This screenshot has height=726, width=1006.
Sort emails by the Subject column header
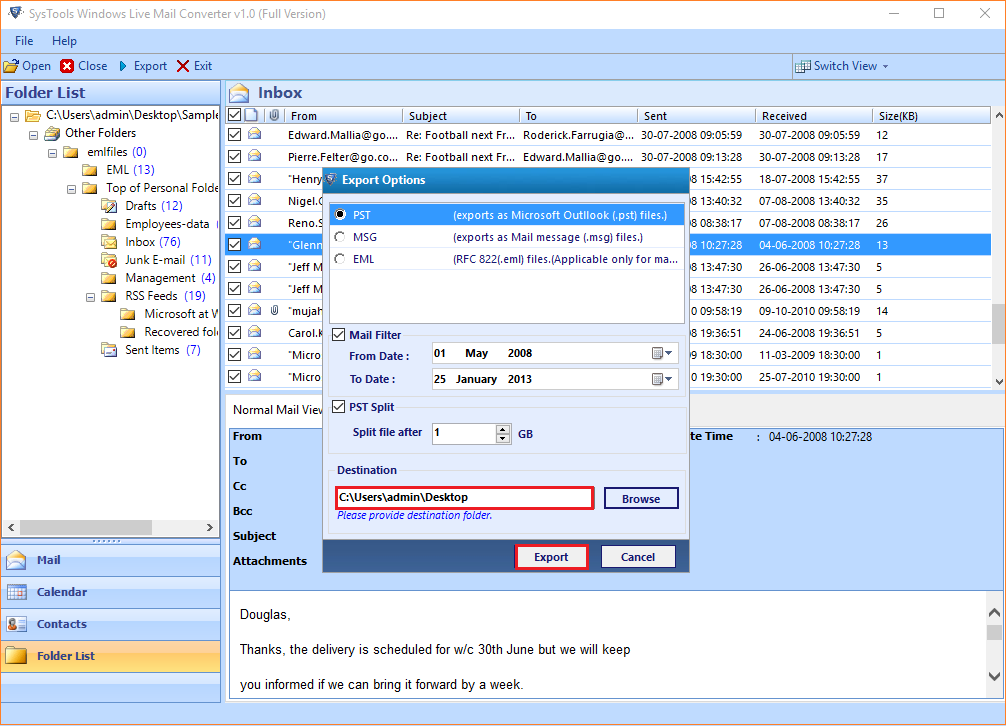coord(461,115)
